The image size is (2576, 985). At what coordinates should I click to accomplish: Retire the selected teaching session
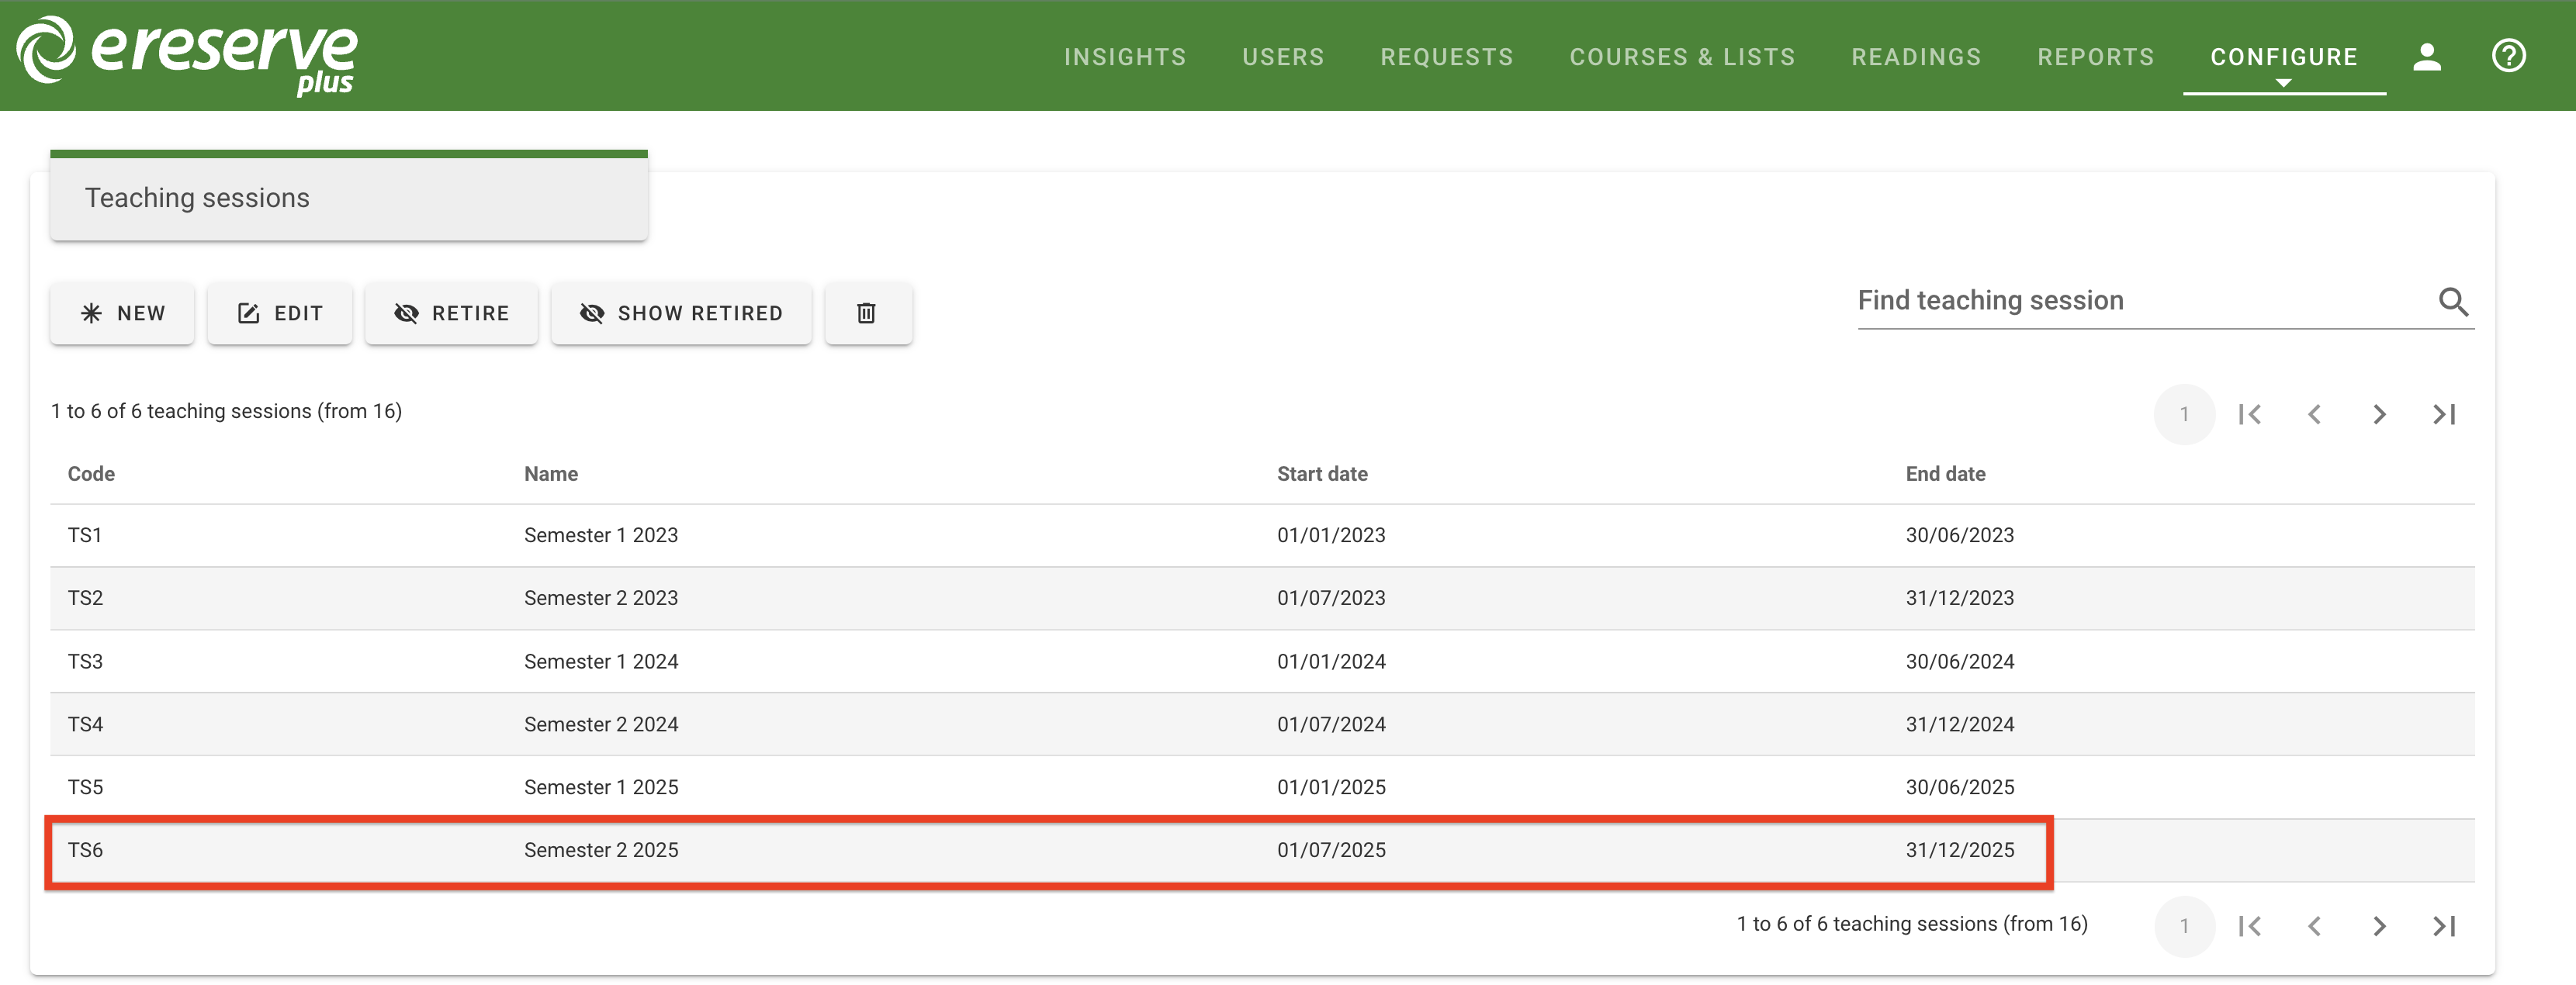click(x=451, y=313)
